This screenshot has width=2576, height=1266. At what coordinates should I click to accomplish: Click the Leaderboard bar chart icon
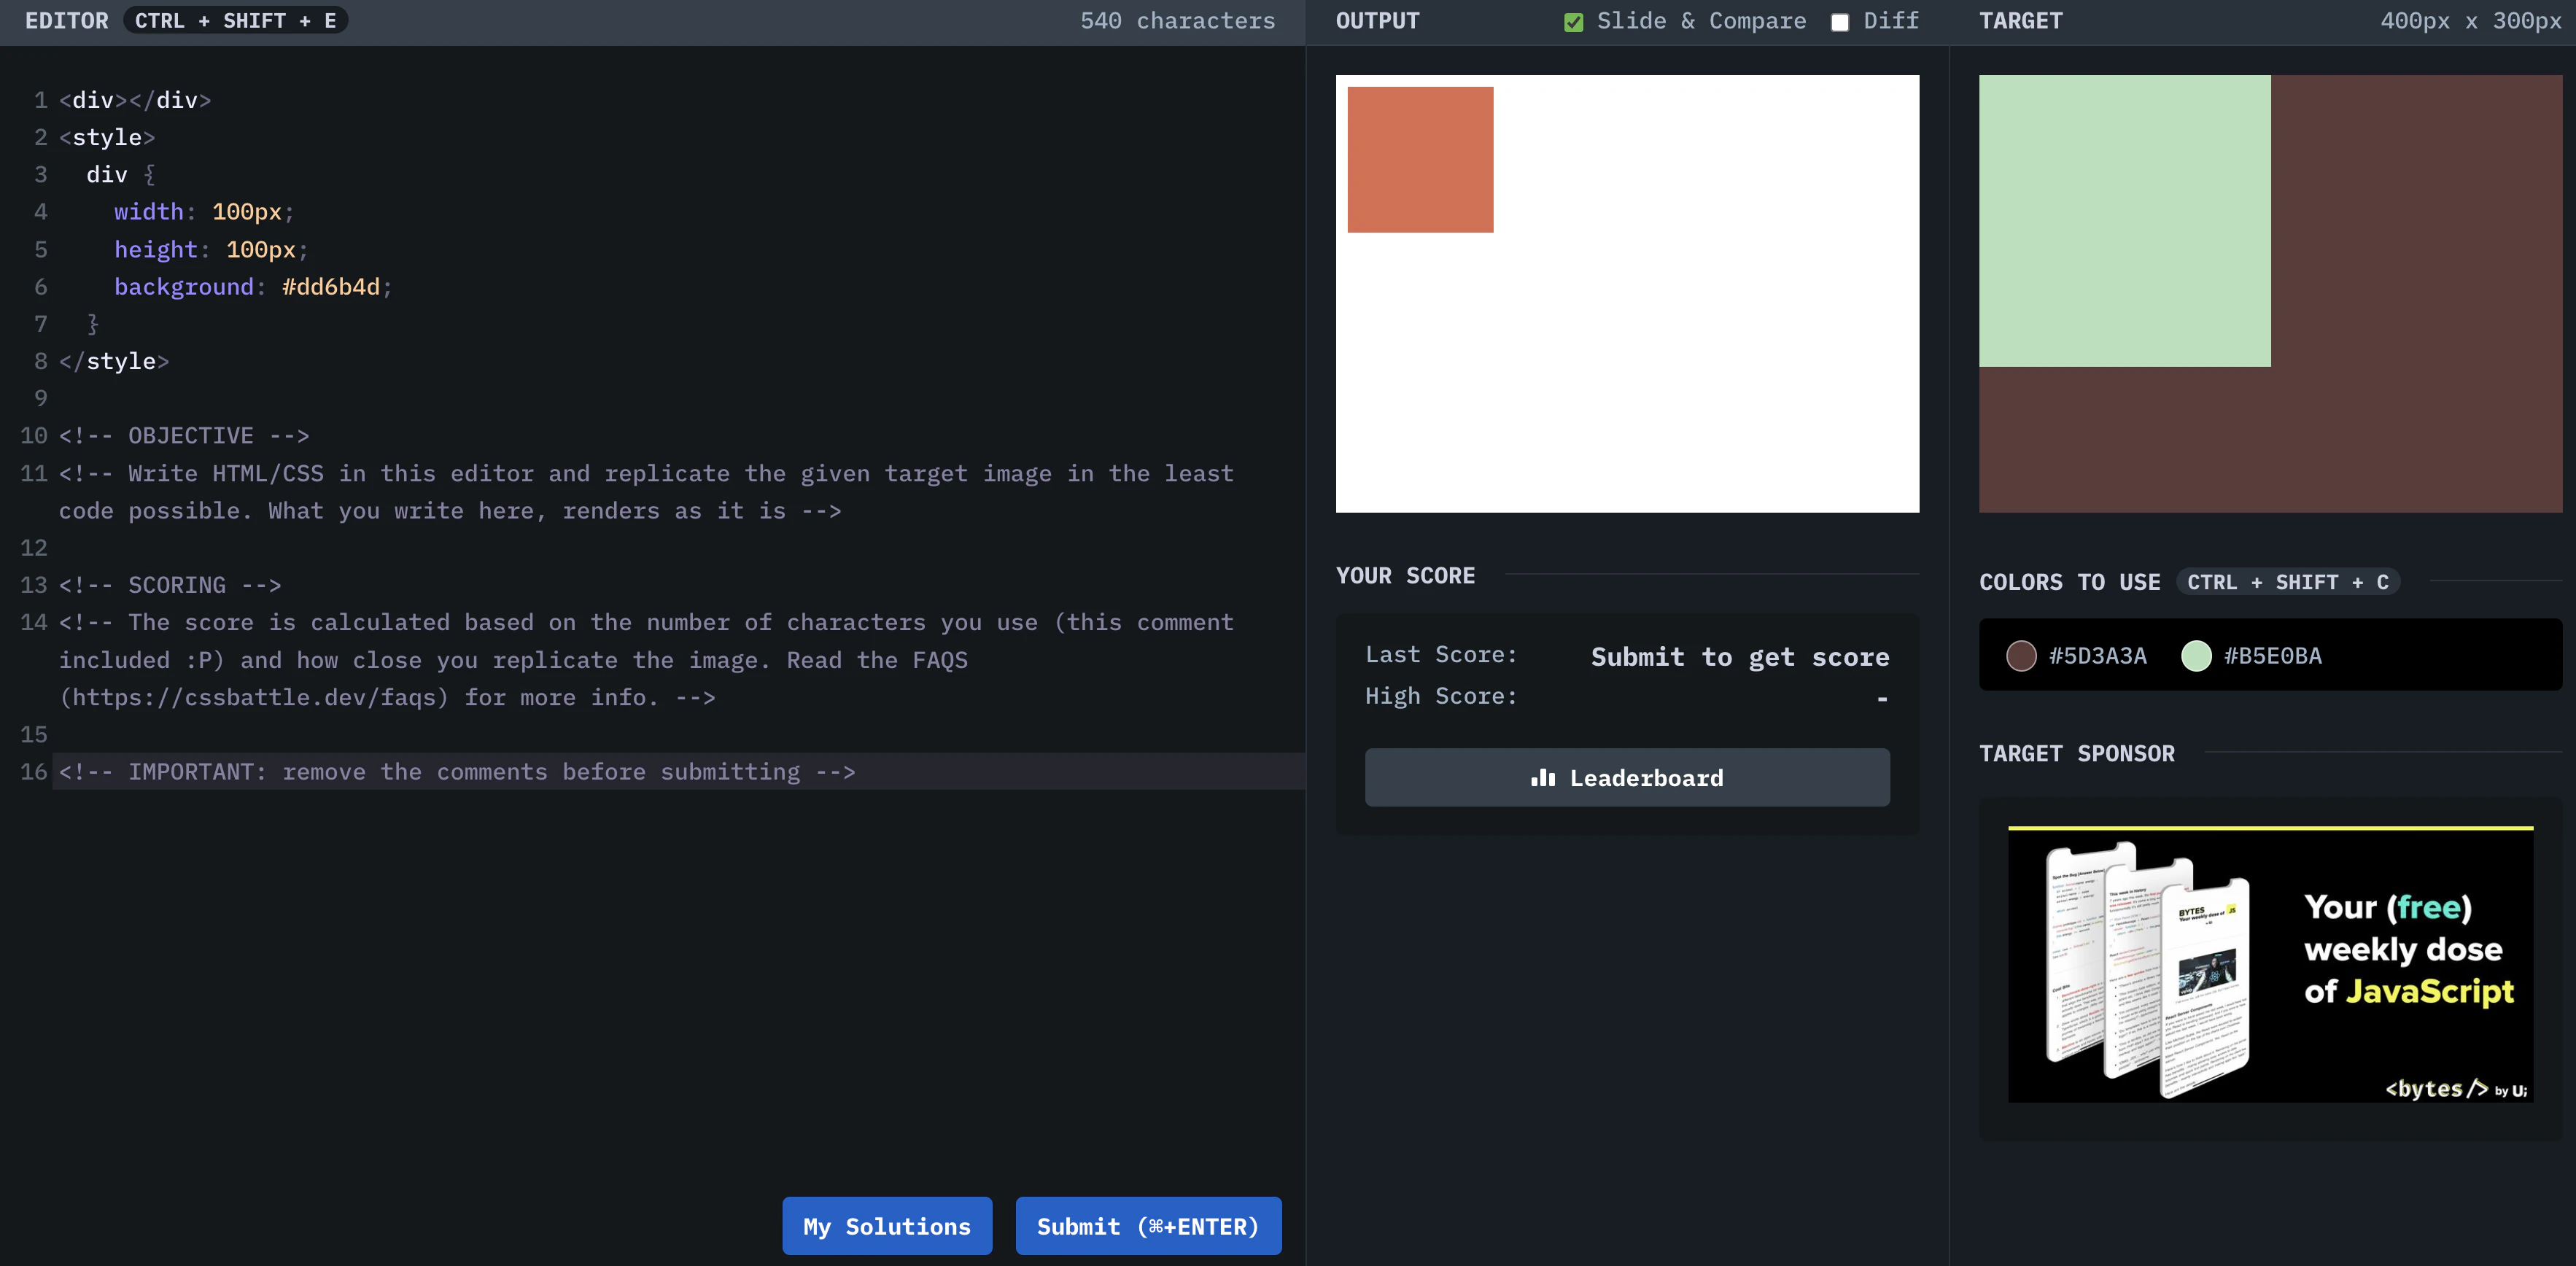(1543, 777)
